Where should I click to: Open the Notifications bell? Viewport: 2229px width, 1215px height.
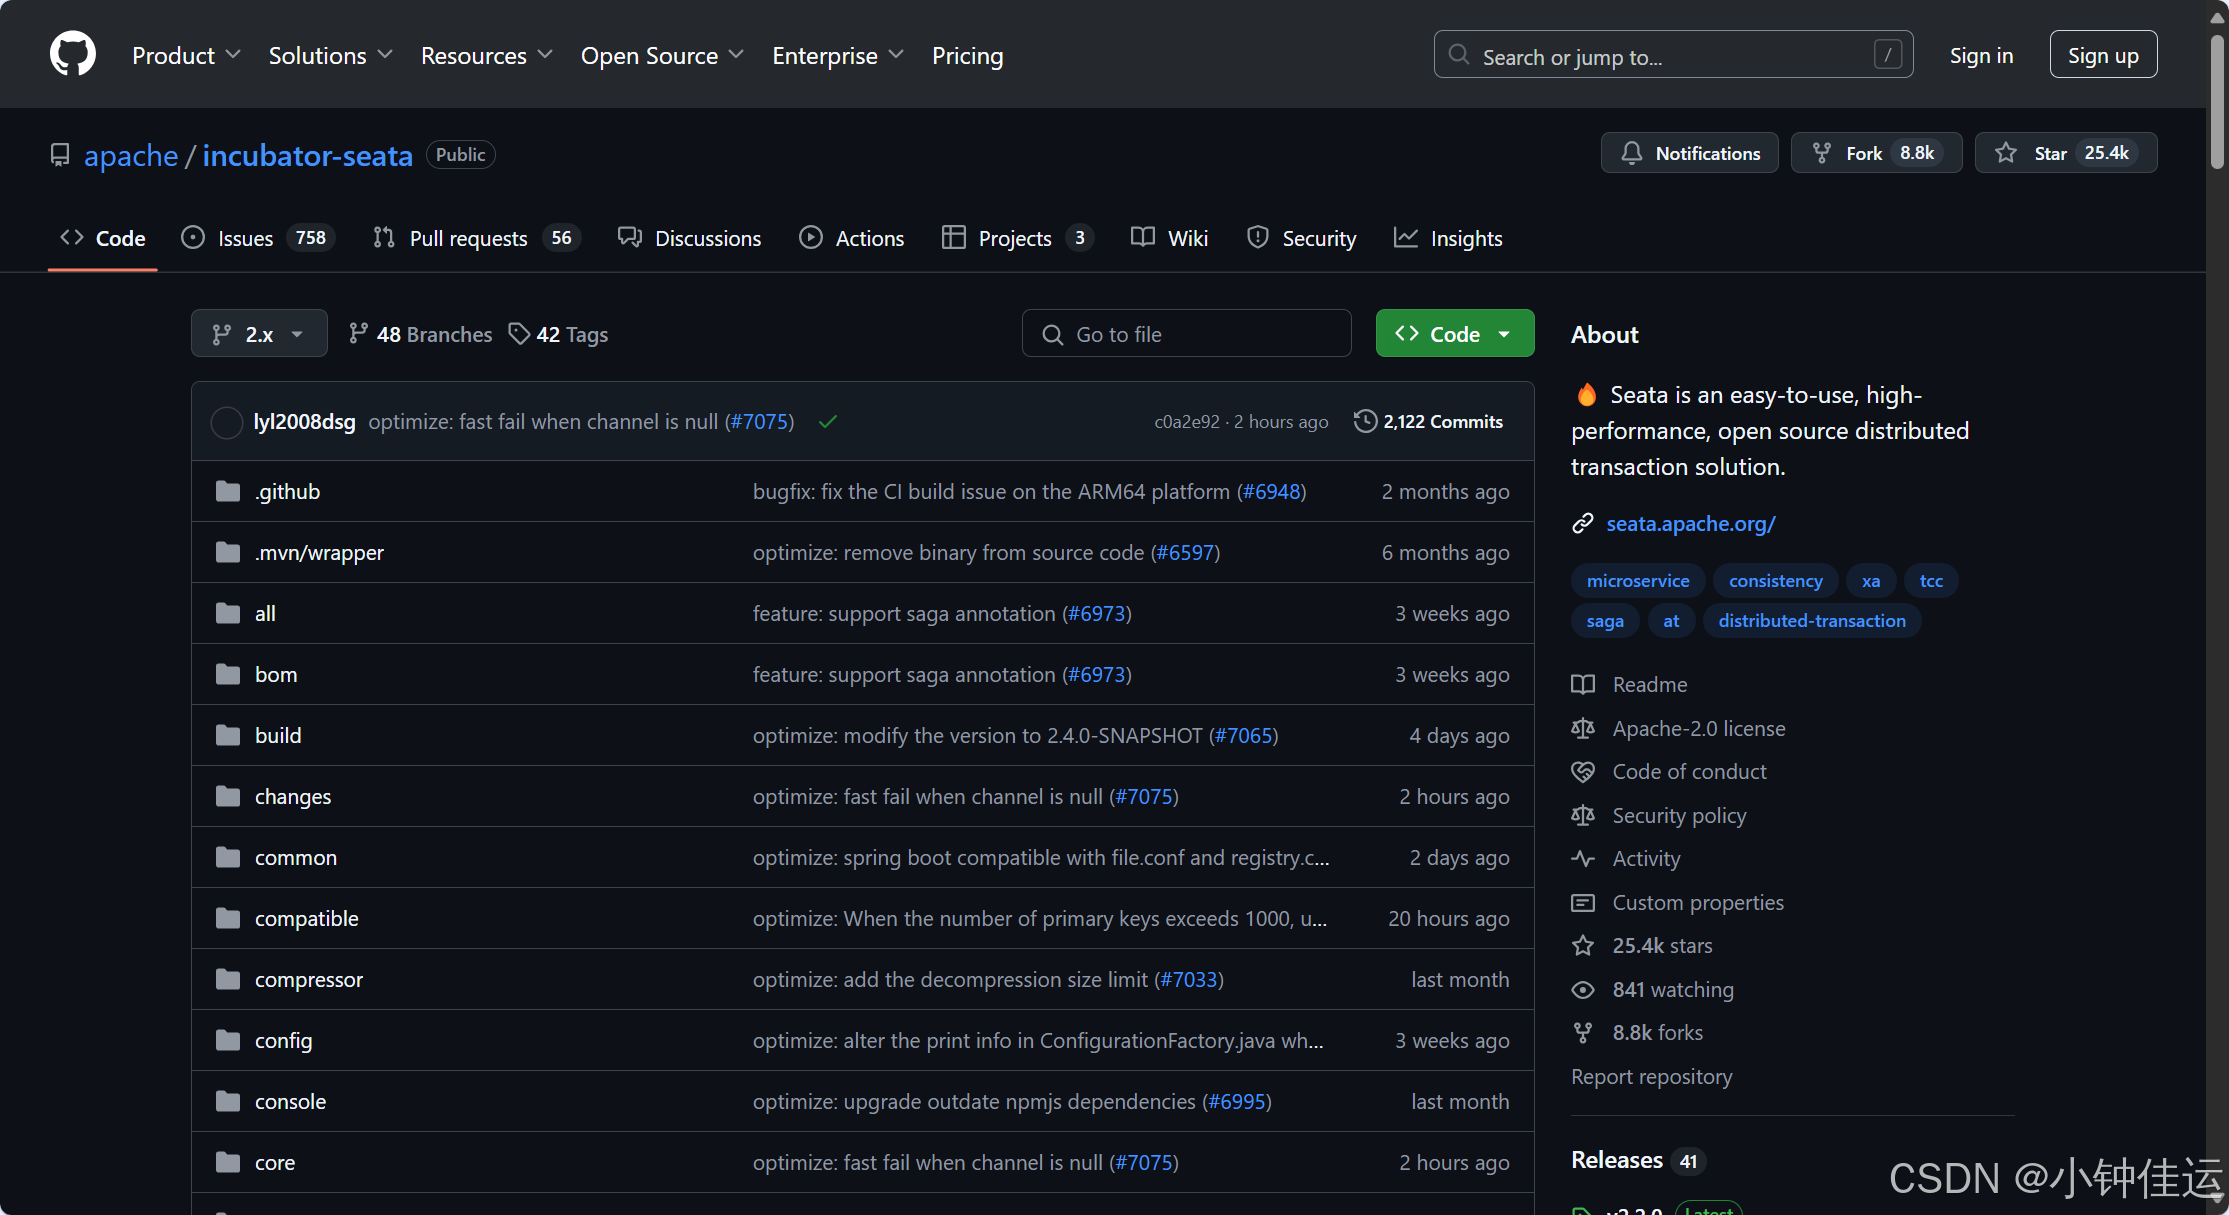1632,152
